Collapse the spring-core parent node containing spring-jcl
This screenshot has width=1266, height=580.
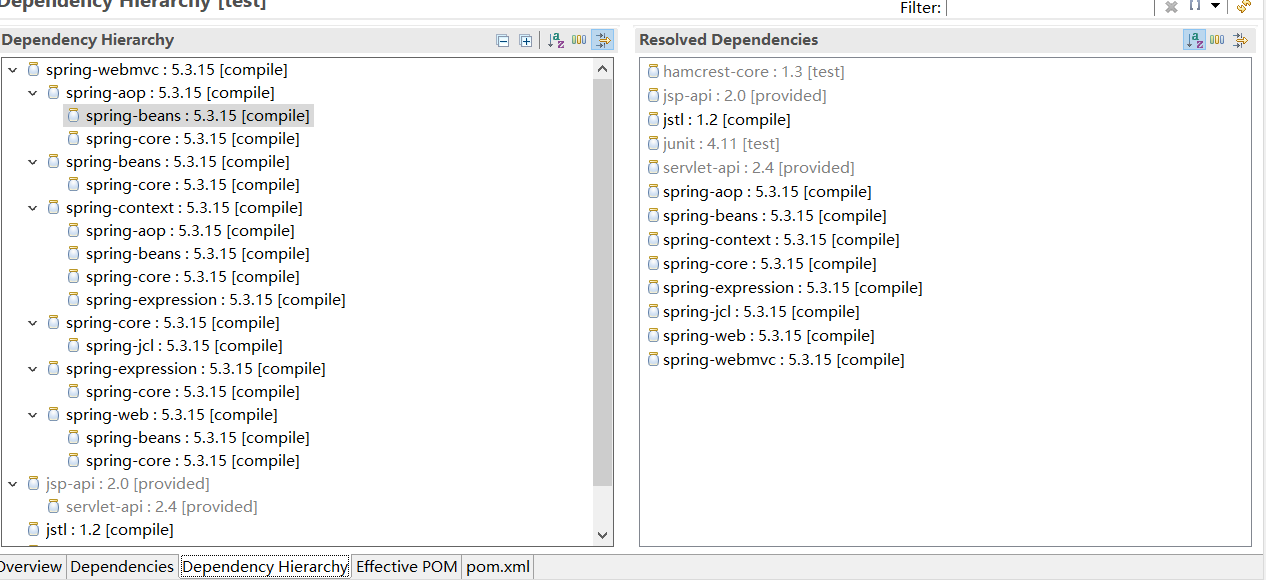pyautogui.click(x=32, y=323)
